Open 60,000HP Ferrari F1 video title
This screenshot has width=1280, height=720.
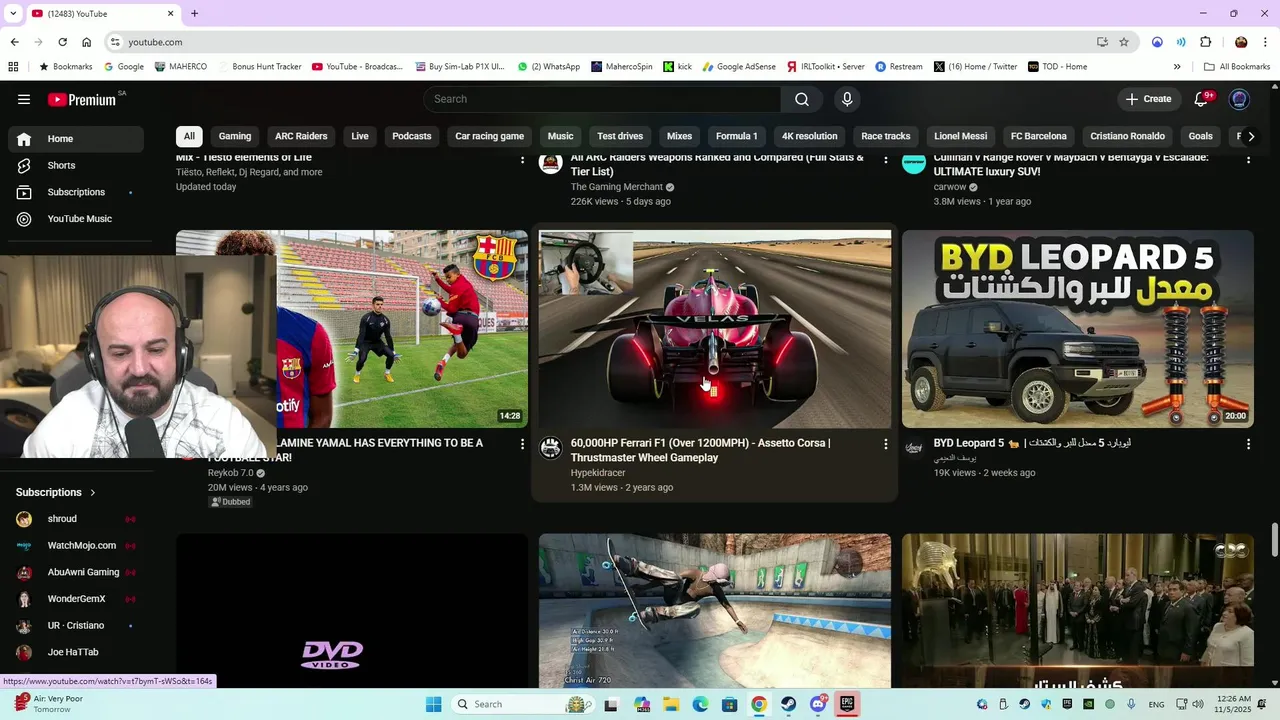coord(700,450)
